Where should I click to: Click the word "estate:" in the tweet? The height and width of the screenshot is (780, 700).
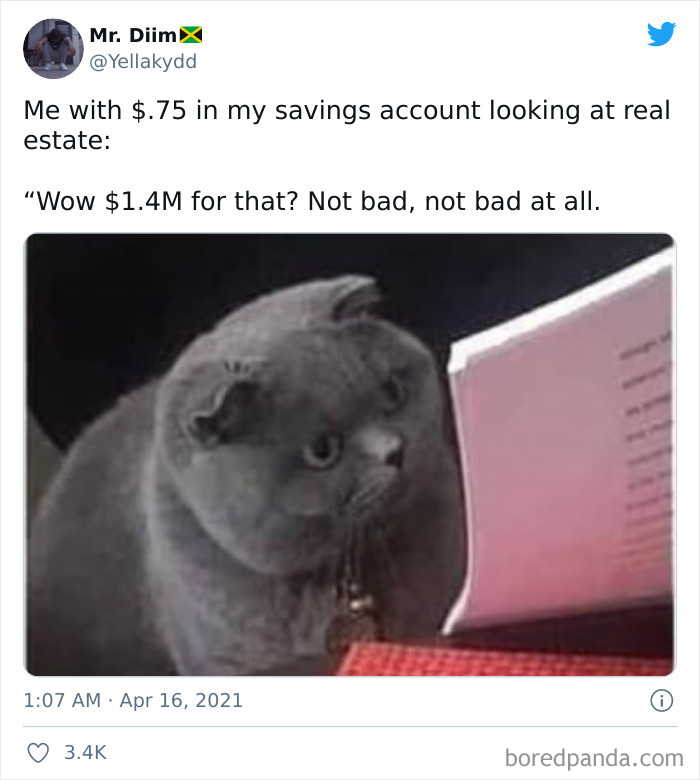(67, 141)
